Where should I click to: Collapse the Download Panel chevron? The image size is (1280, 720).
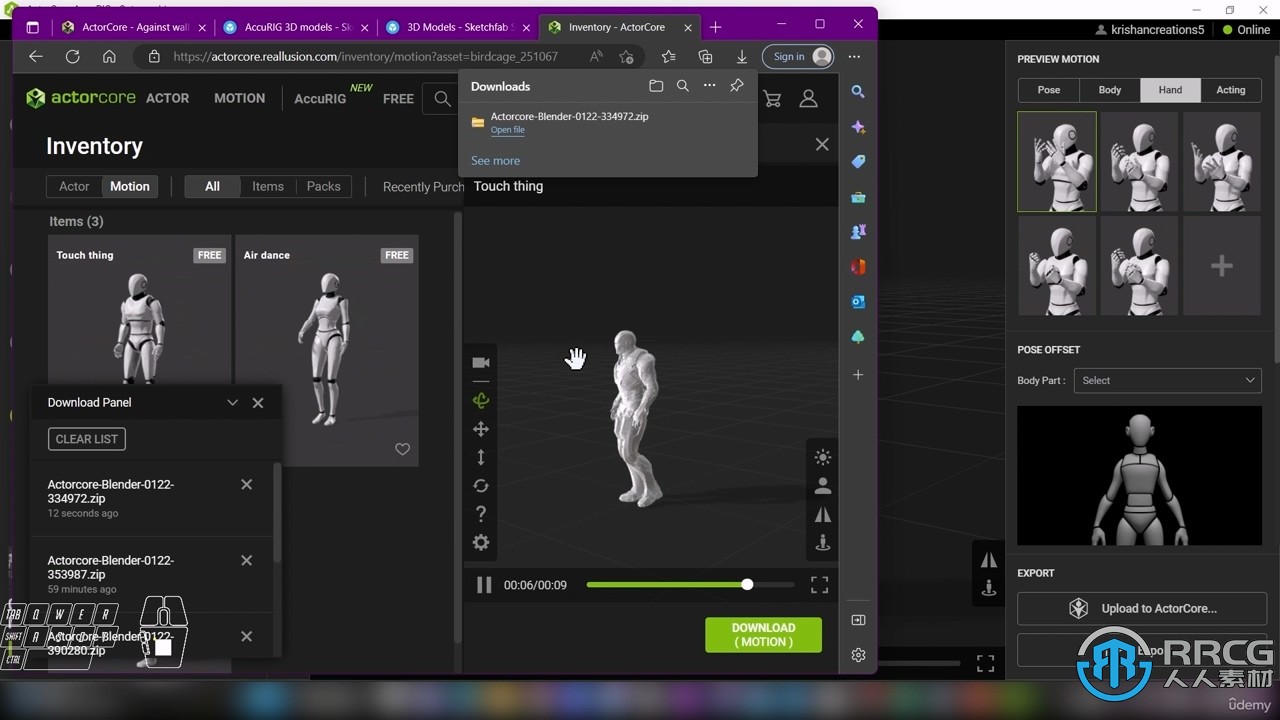click(232, 403)
